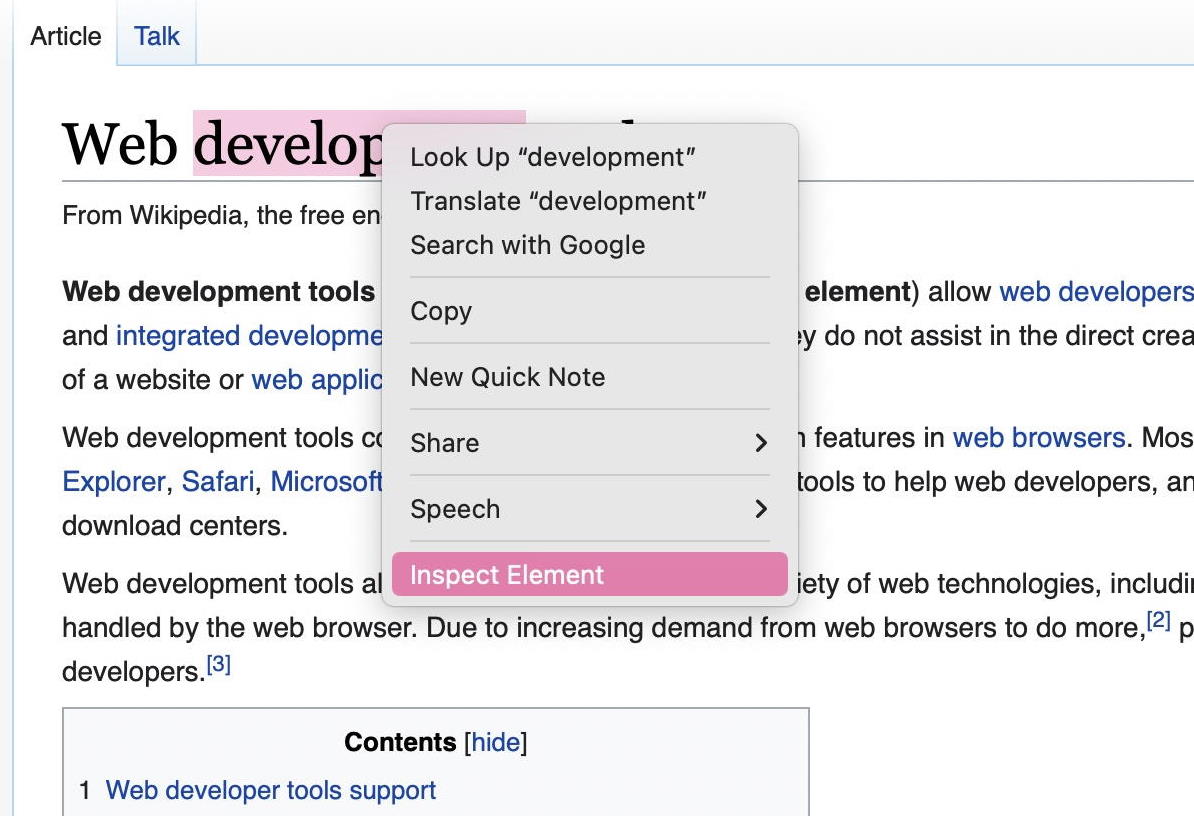This screenshot has height=816, width=1194.
Task: Open Web developer tools support section
Action: pyautogui.click(x=270, y=790)
